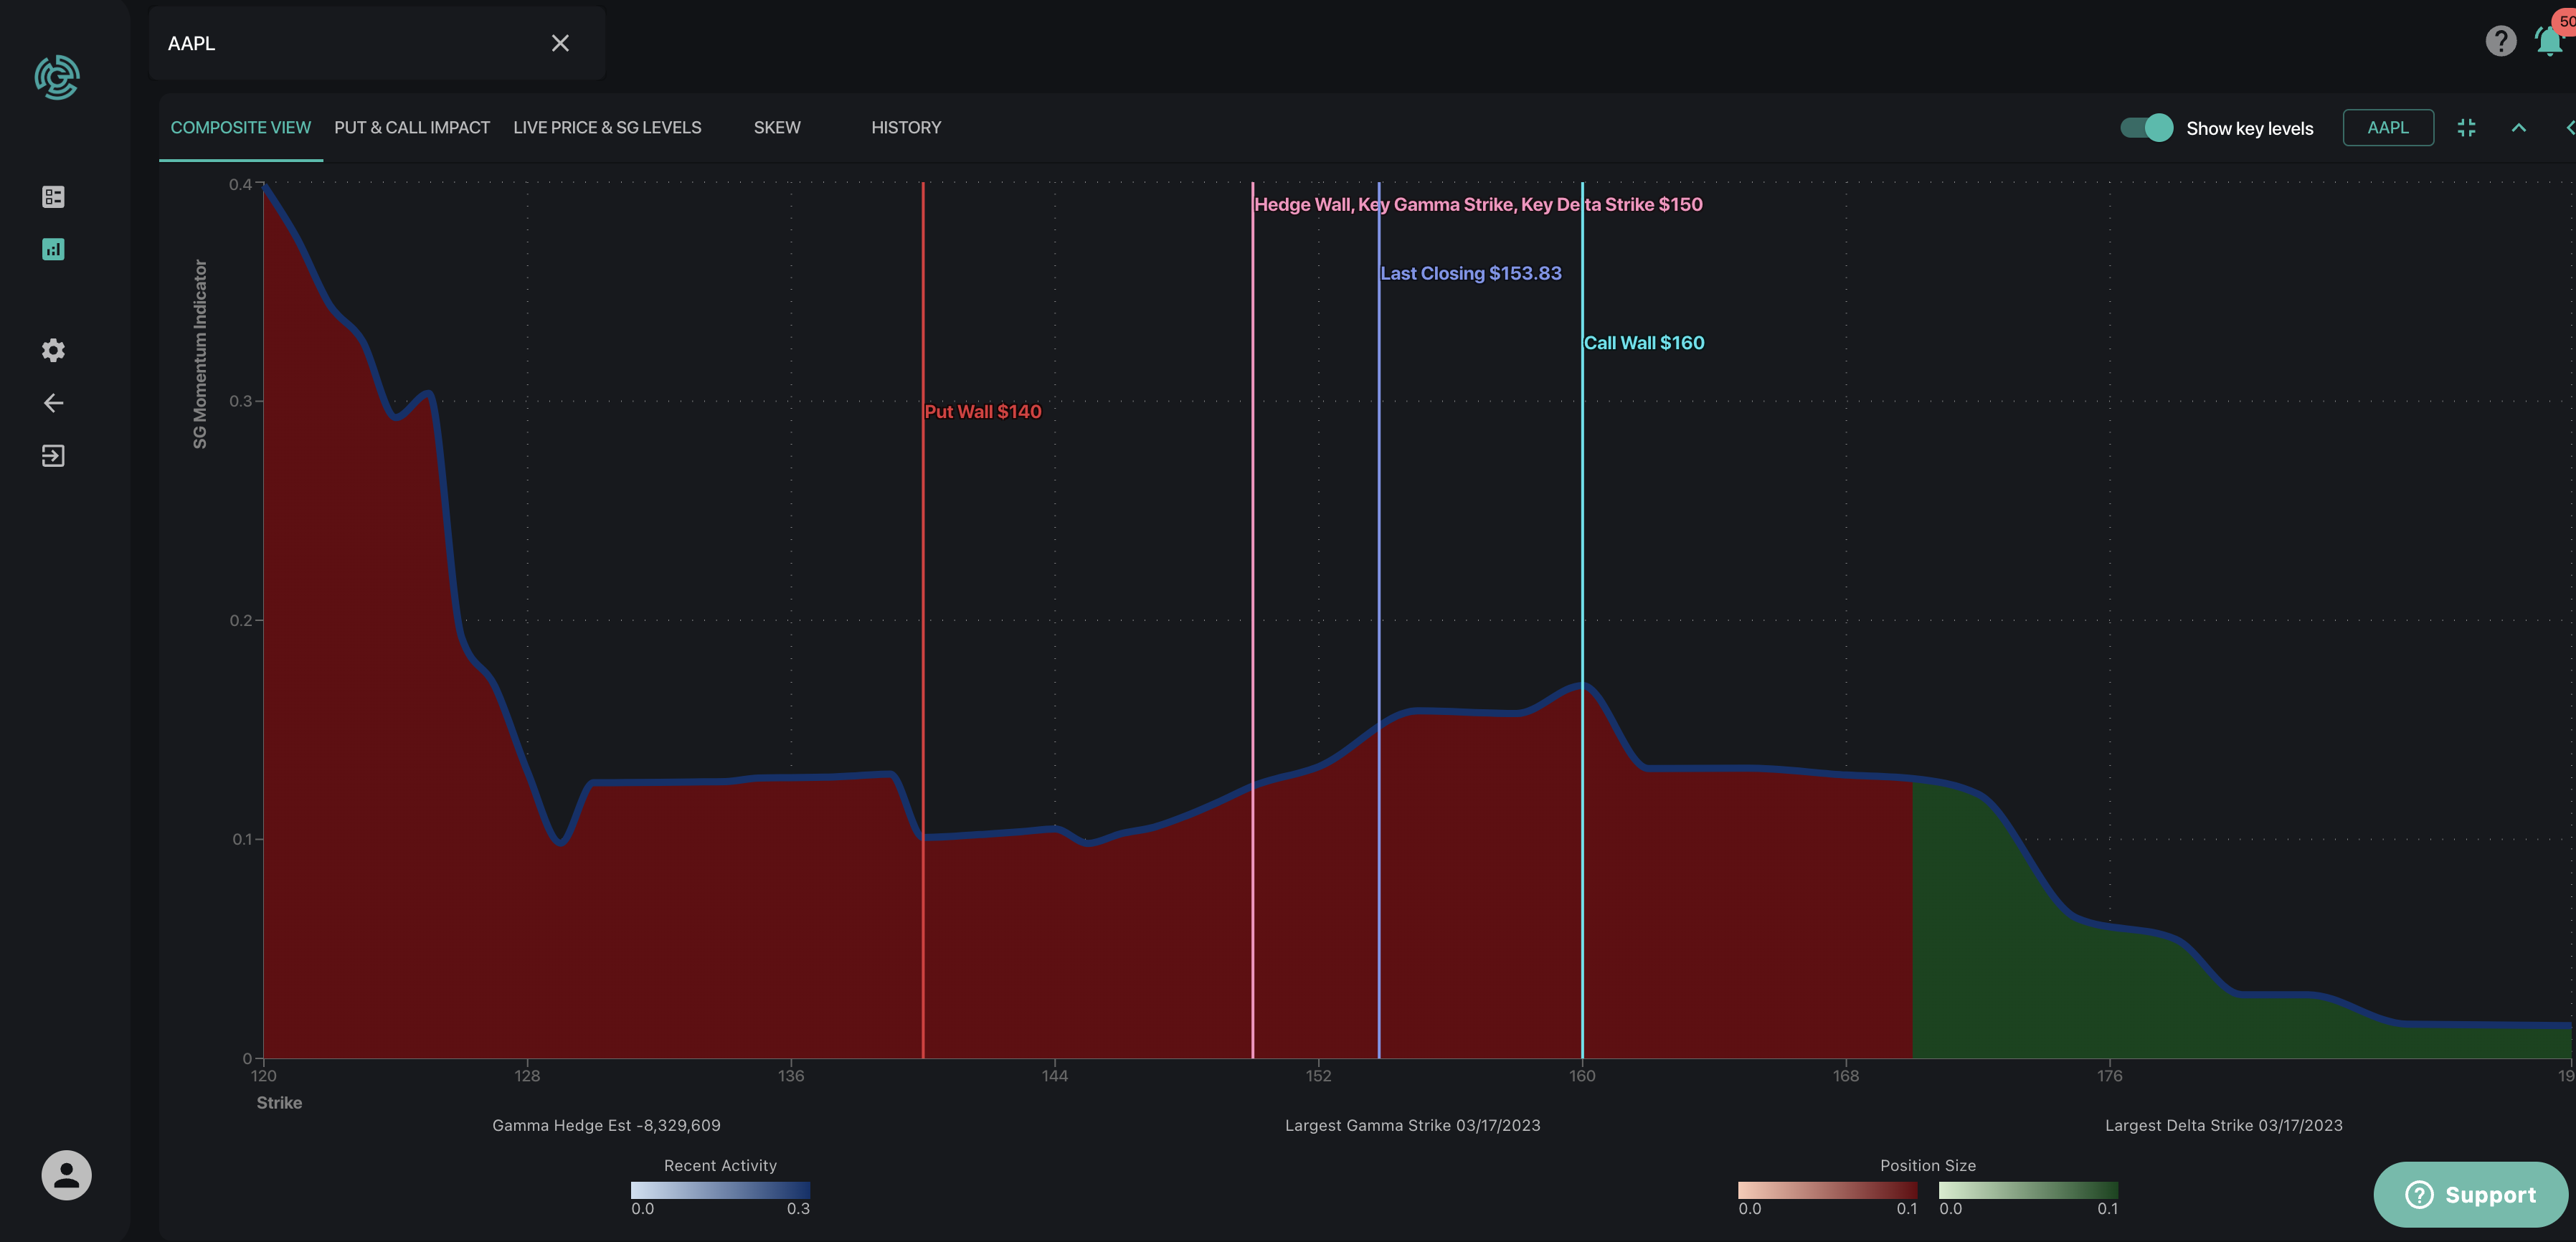Click the SG Momentum Indicator axis label
Screen dimensions: 2576x1242
(200, 354)
